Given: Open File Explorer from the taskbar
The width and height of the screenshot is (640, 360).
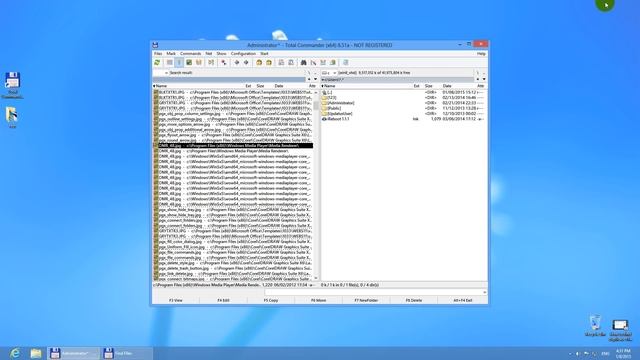Looking at the screenshot, I should 36,353.
